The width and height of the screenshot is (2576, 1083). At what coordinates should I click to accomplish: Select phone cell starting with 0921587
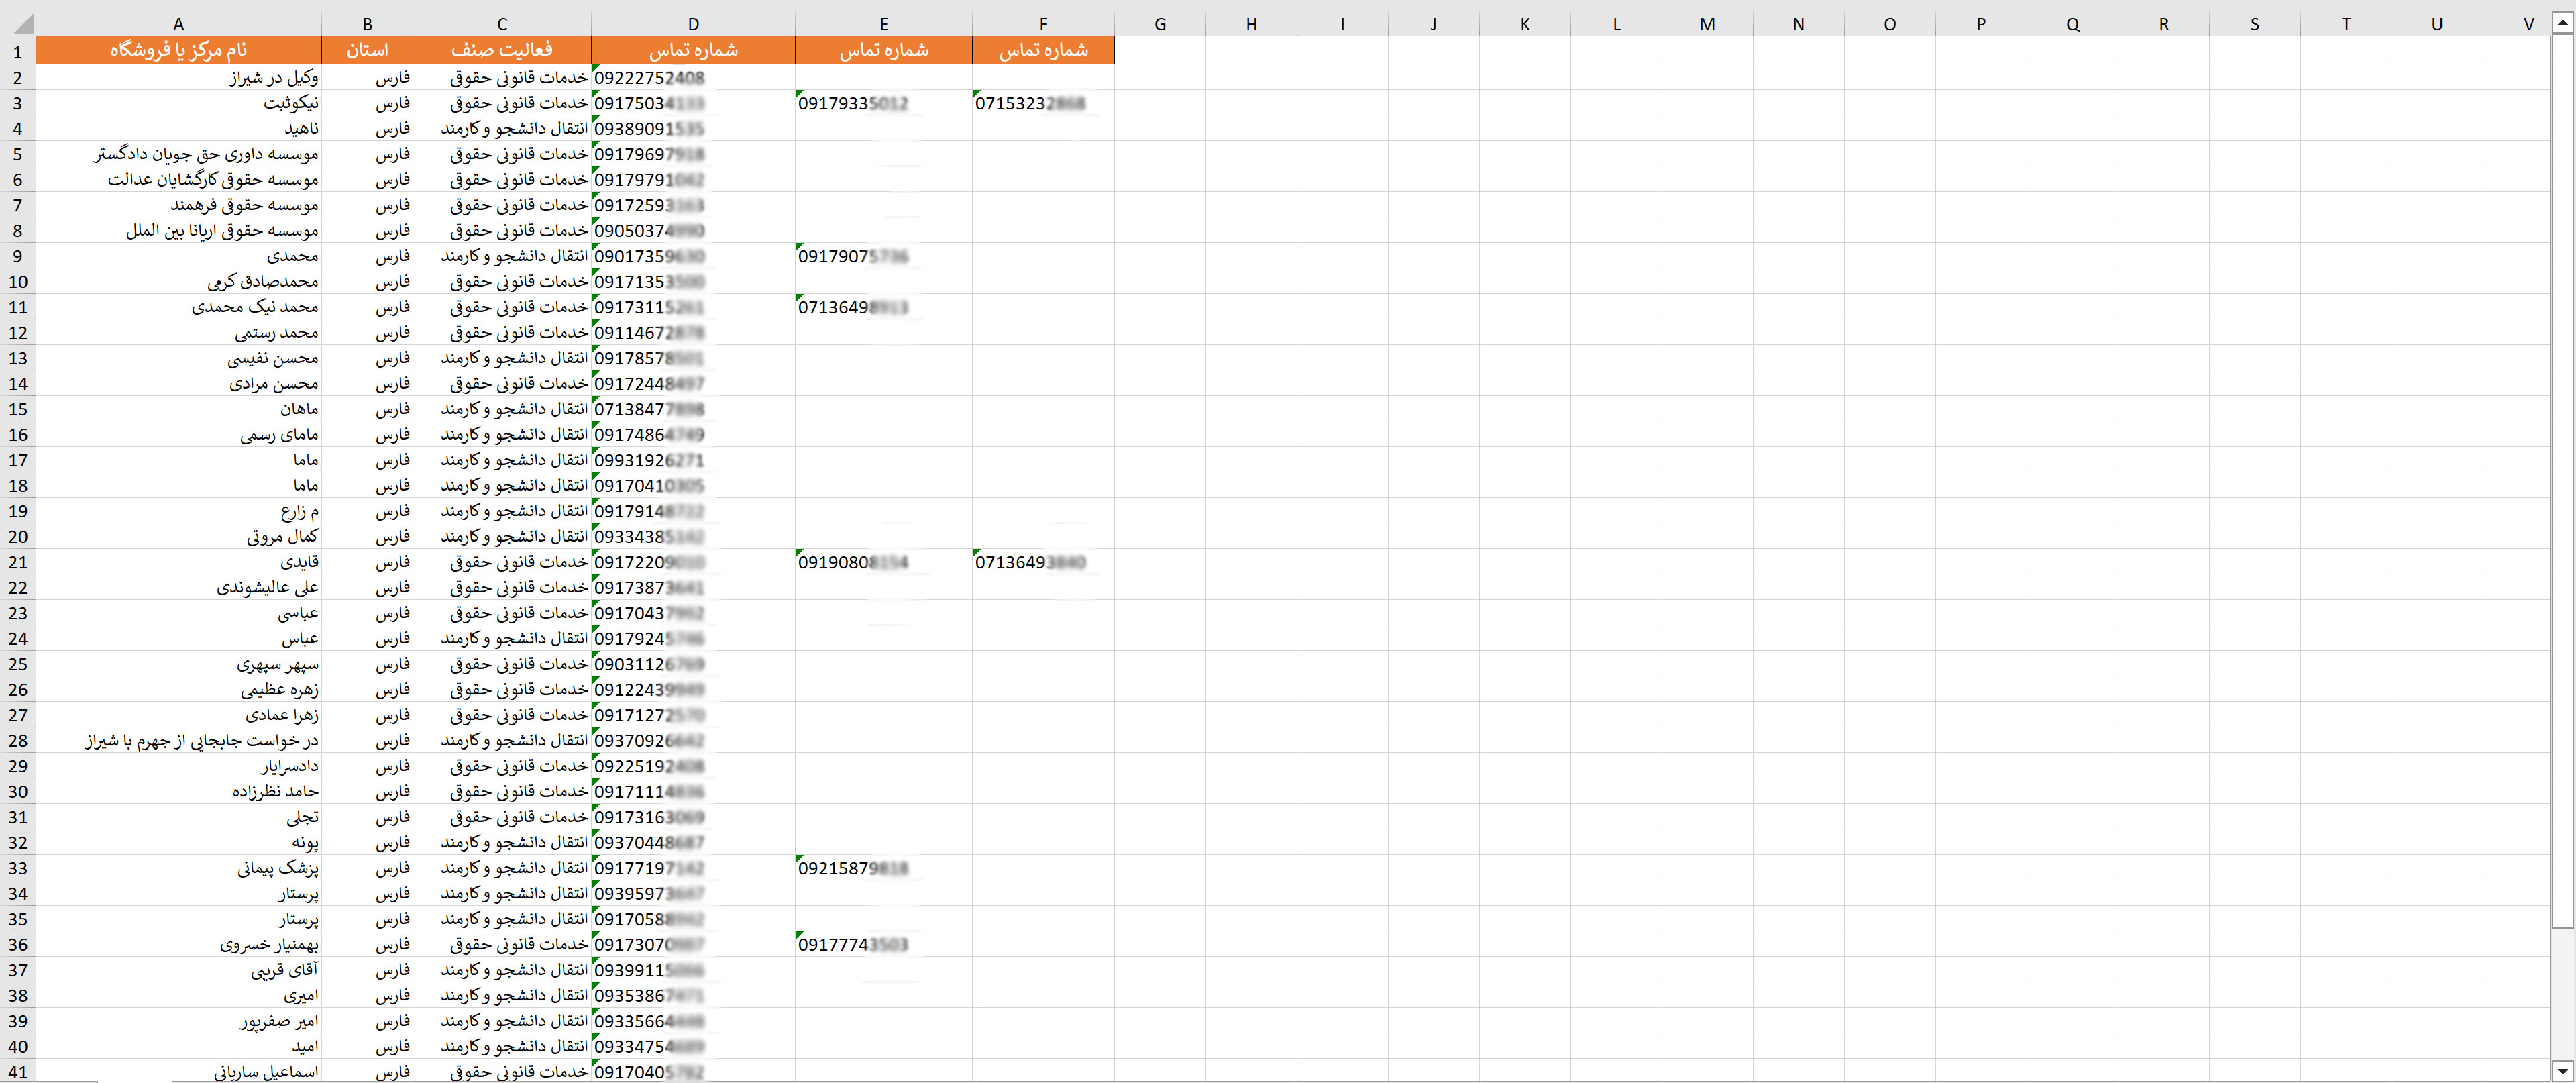[x=884, y=868]
